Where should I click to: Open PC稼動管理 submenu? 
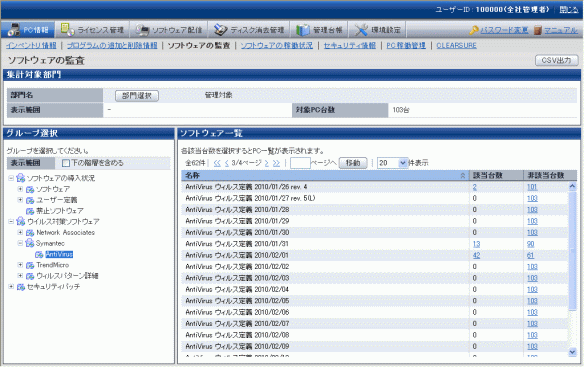406,45
